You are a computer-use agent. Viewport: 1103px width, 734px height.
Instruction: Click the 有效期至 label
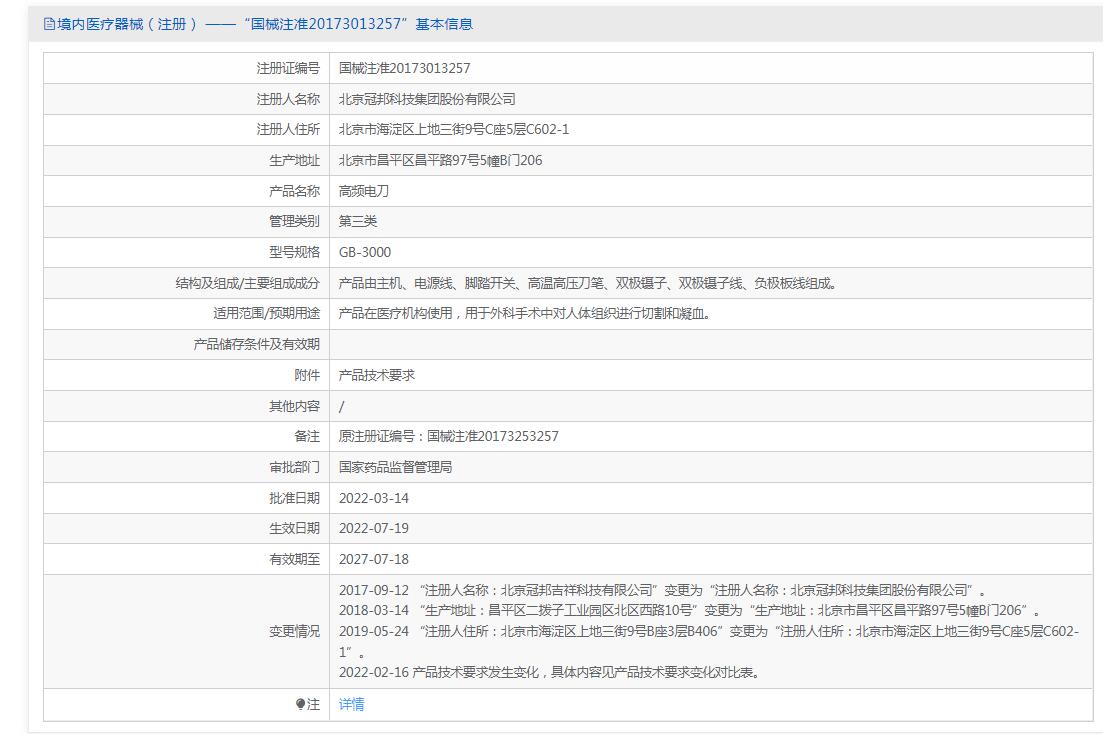click(x=294, y=559)
